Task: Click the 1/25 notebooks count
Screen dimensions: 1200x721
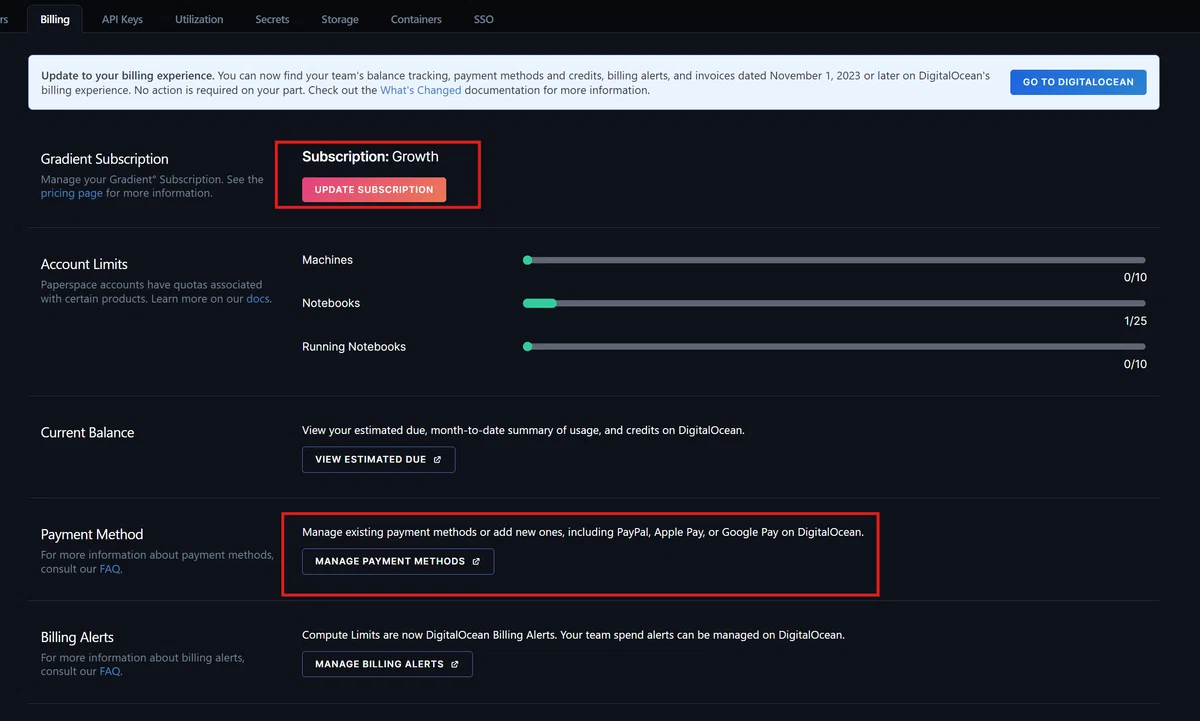Action: click(1135, 321)
